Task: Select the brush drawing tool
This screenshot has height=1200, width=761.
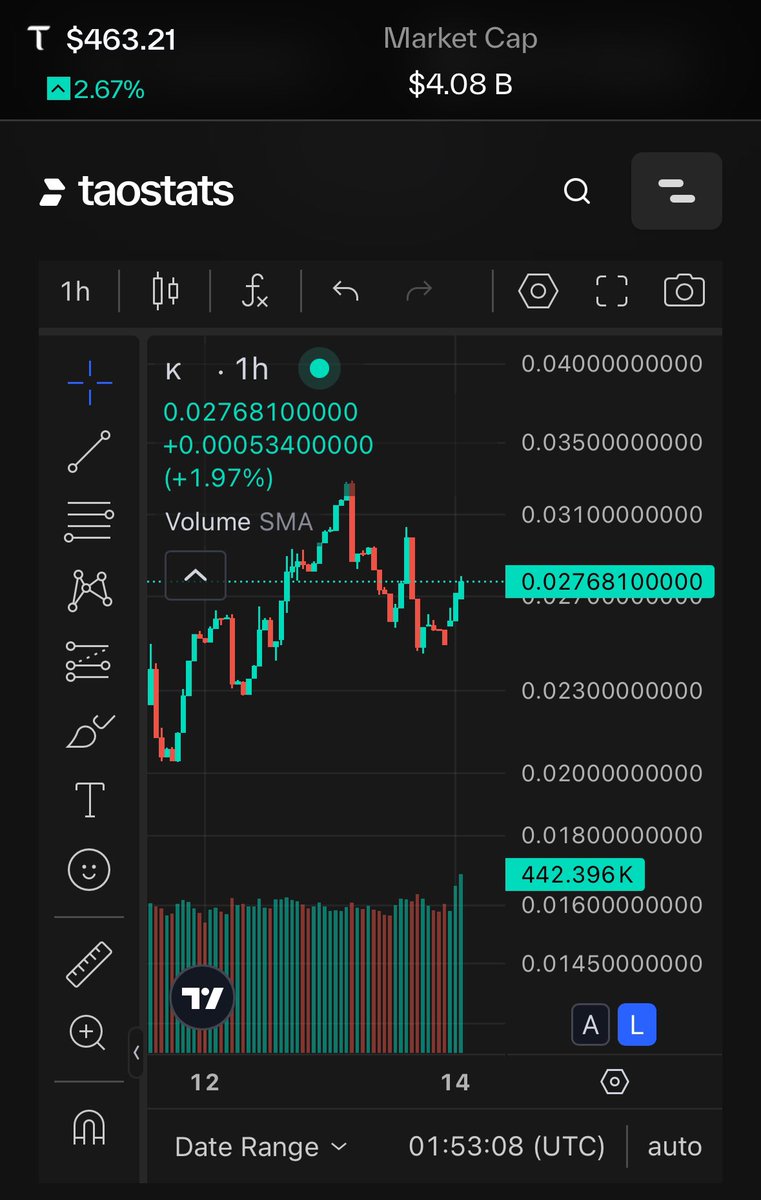Action: (x=90, y=732)
